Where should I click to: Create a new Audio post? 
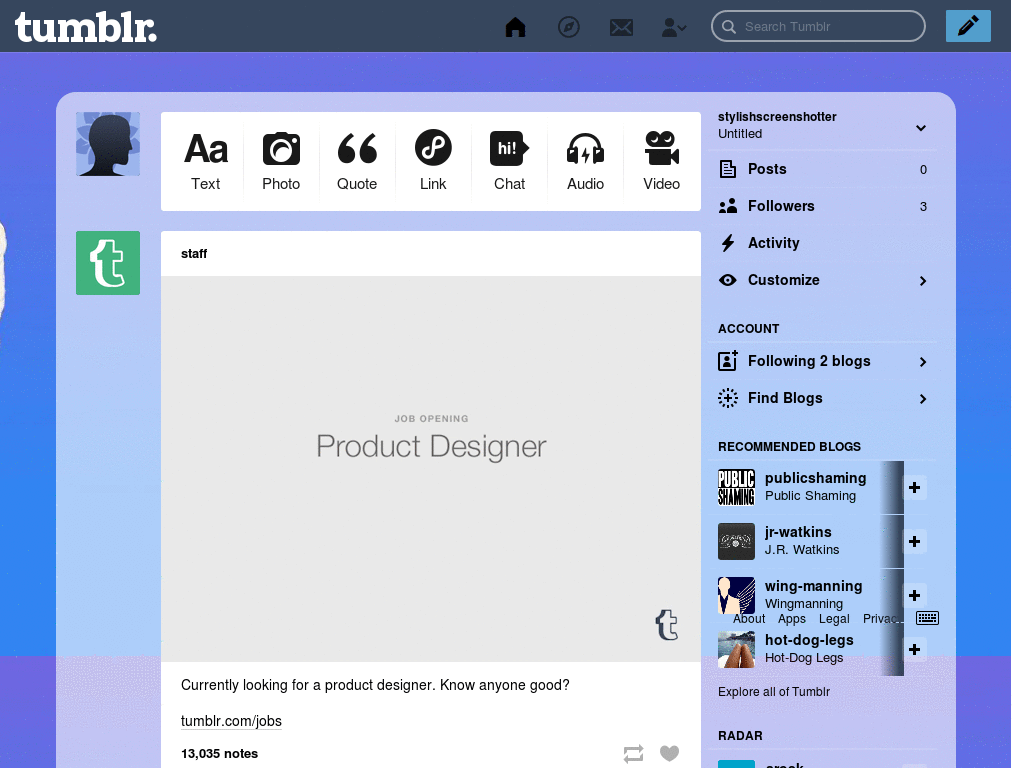(585, 161)
